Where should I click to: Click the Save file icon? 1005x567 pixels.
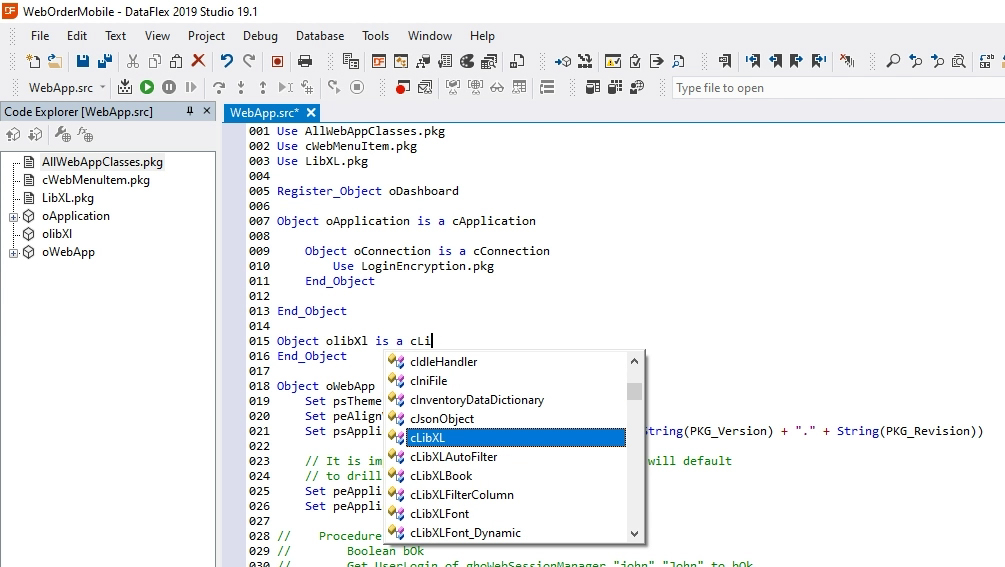pos(83,62)
